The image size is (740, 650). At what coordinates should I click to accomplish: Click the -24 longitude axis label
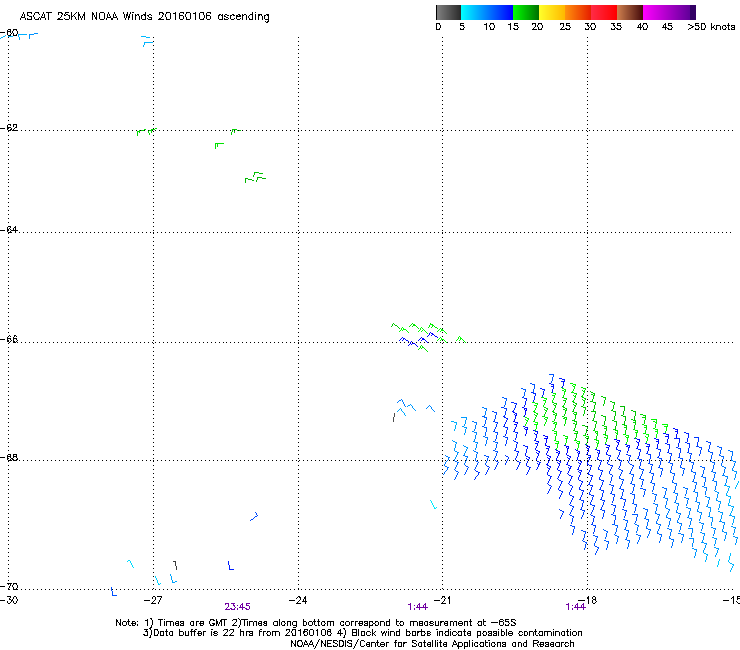coord(298,600)
